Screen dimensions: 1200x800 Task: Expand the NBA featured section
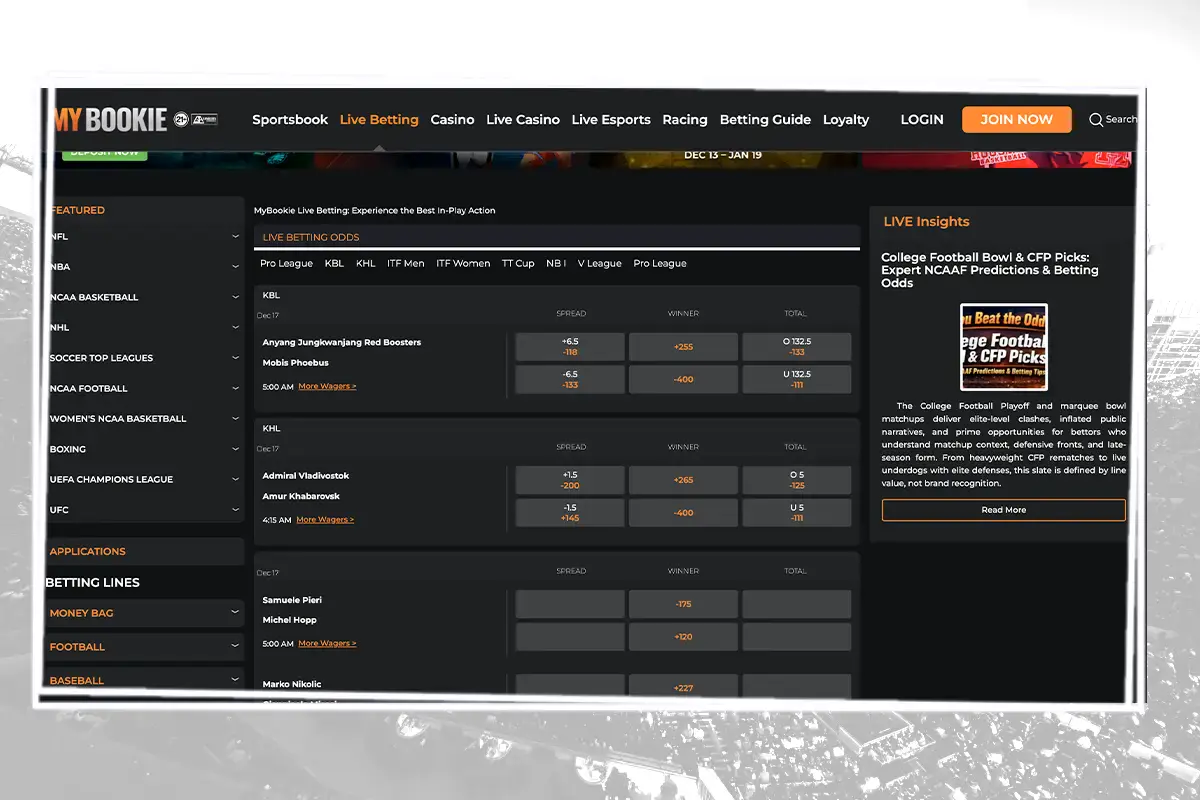[145, 266]
